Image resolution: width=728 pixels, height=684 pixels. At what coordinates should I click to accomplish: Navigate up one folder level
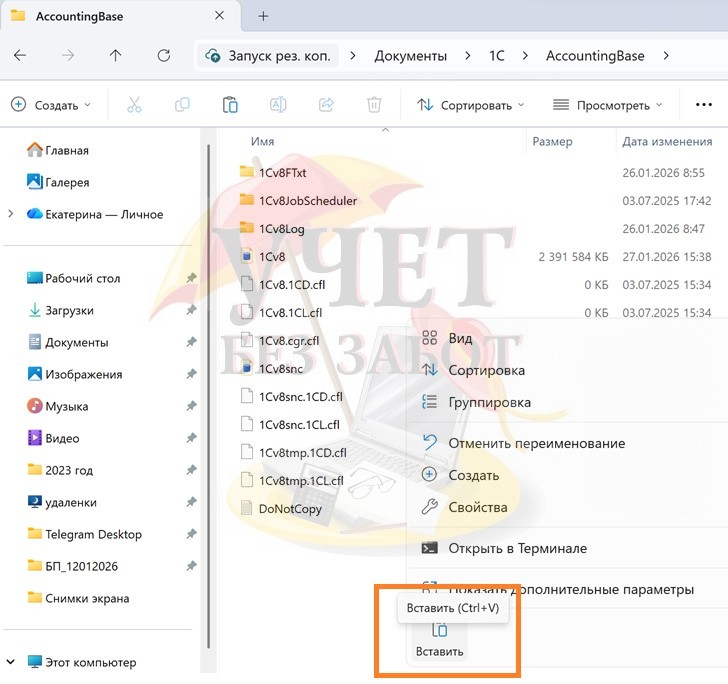tap(115, 56)
